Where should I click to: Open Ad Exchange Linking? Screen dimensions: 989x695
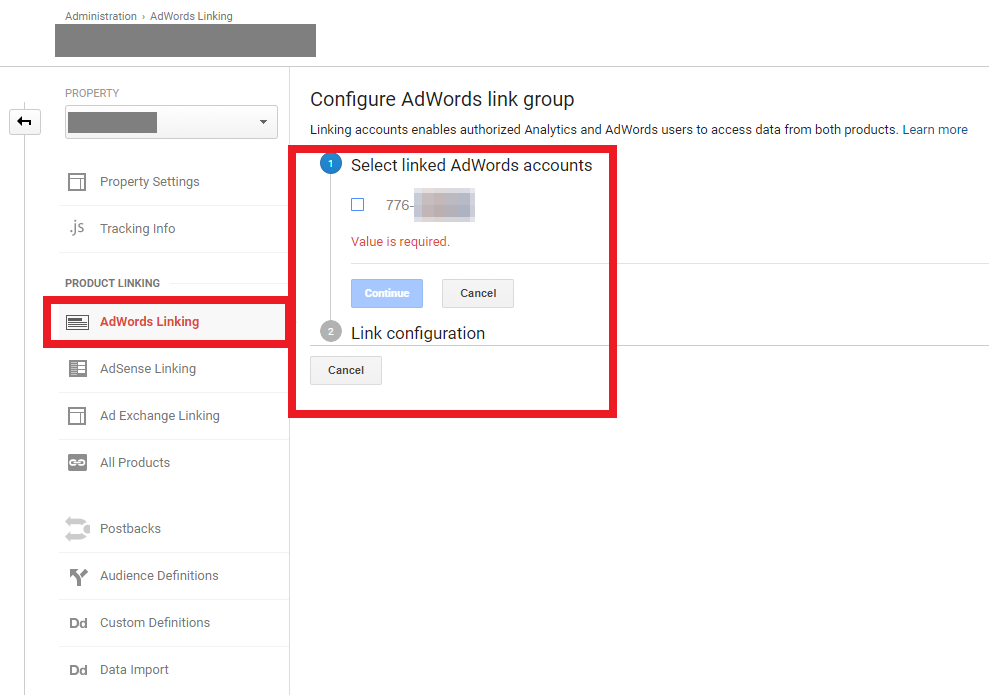(x=160, y=416)
